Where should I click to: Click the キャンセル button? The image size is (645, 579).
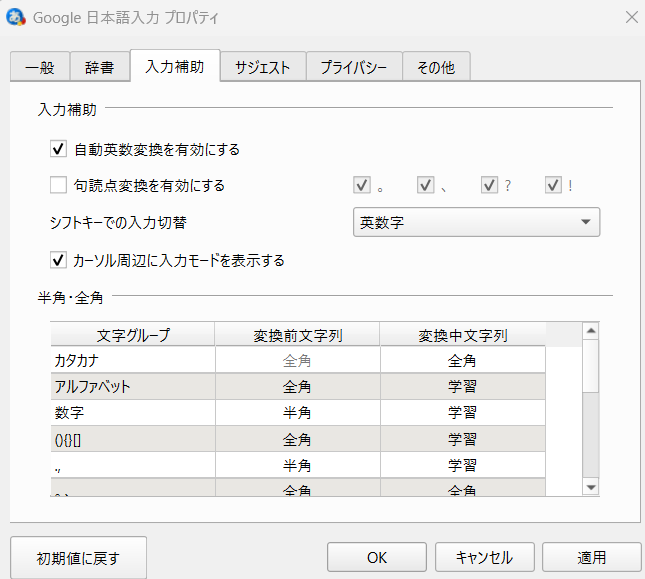point(485,557)
